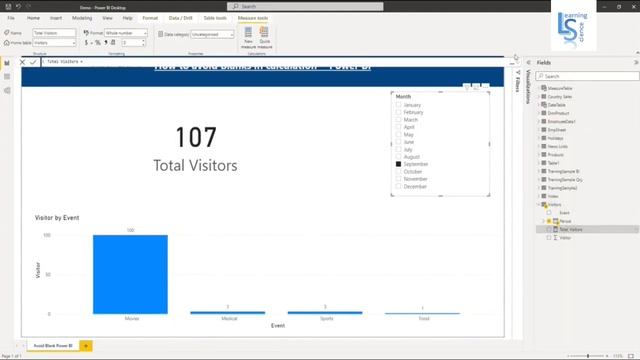Screen dimensions: 640x360
Task: Expand the Period hierarchy under Visitors
Action: tap(544, 221)
